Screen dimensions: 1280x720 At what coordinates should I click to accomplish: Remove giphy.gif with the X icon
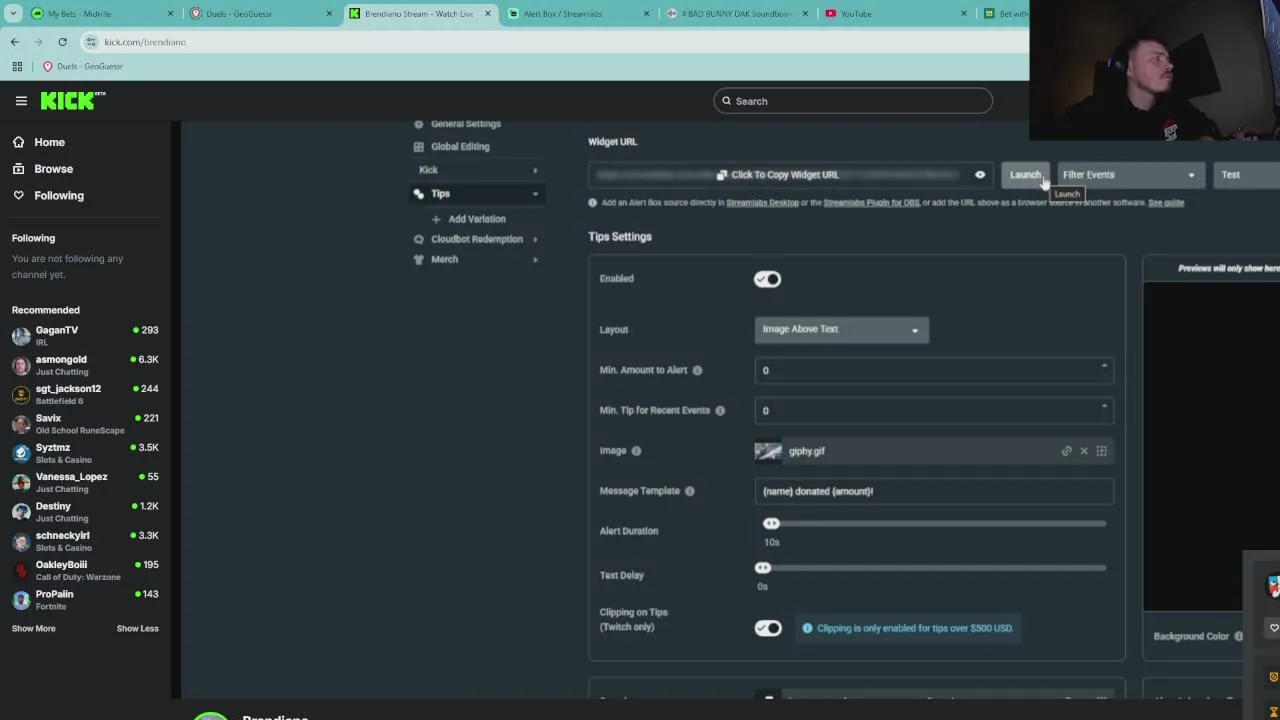[1084, 451]
